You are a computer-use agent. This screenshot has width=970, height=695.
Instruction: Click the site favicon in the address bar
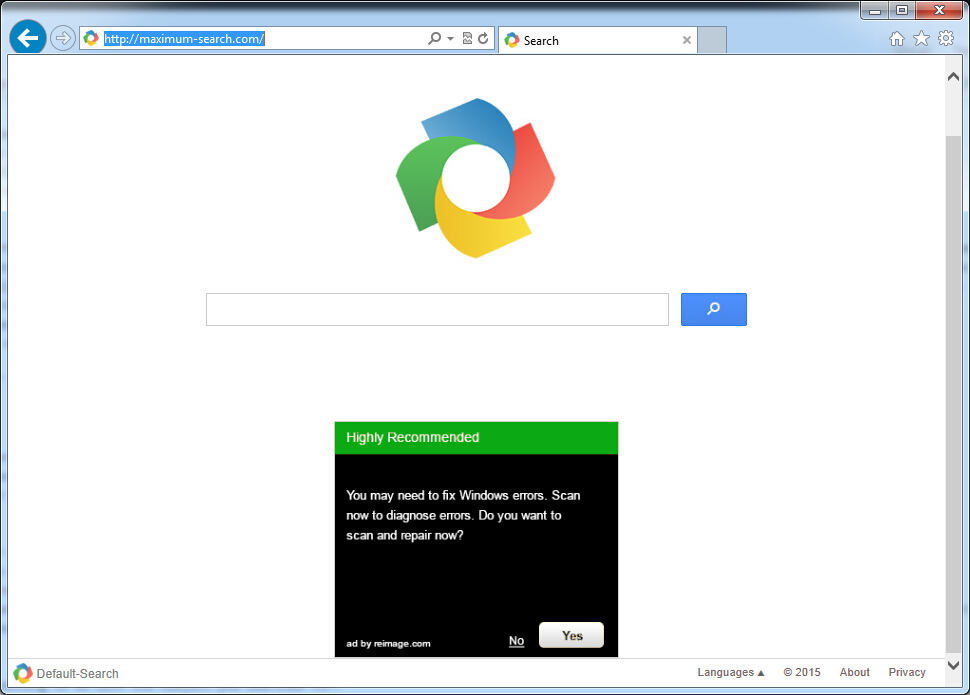[91, 38]
